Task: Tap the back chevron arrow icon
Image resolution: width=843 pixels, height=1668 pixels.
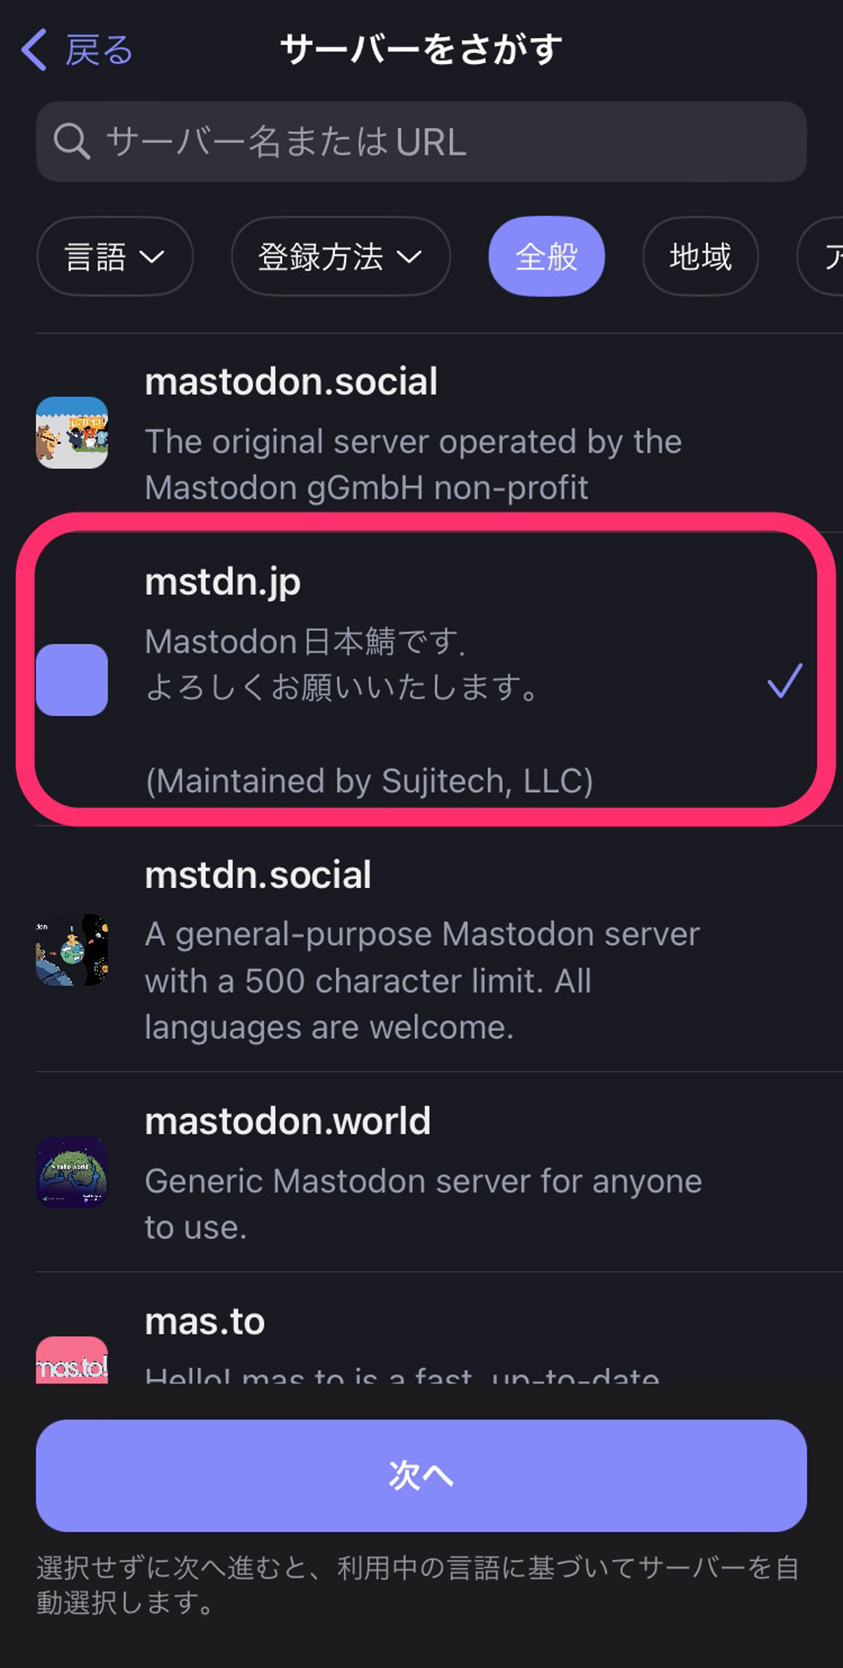Action: tap(34, 49)
